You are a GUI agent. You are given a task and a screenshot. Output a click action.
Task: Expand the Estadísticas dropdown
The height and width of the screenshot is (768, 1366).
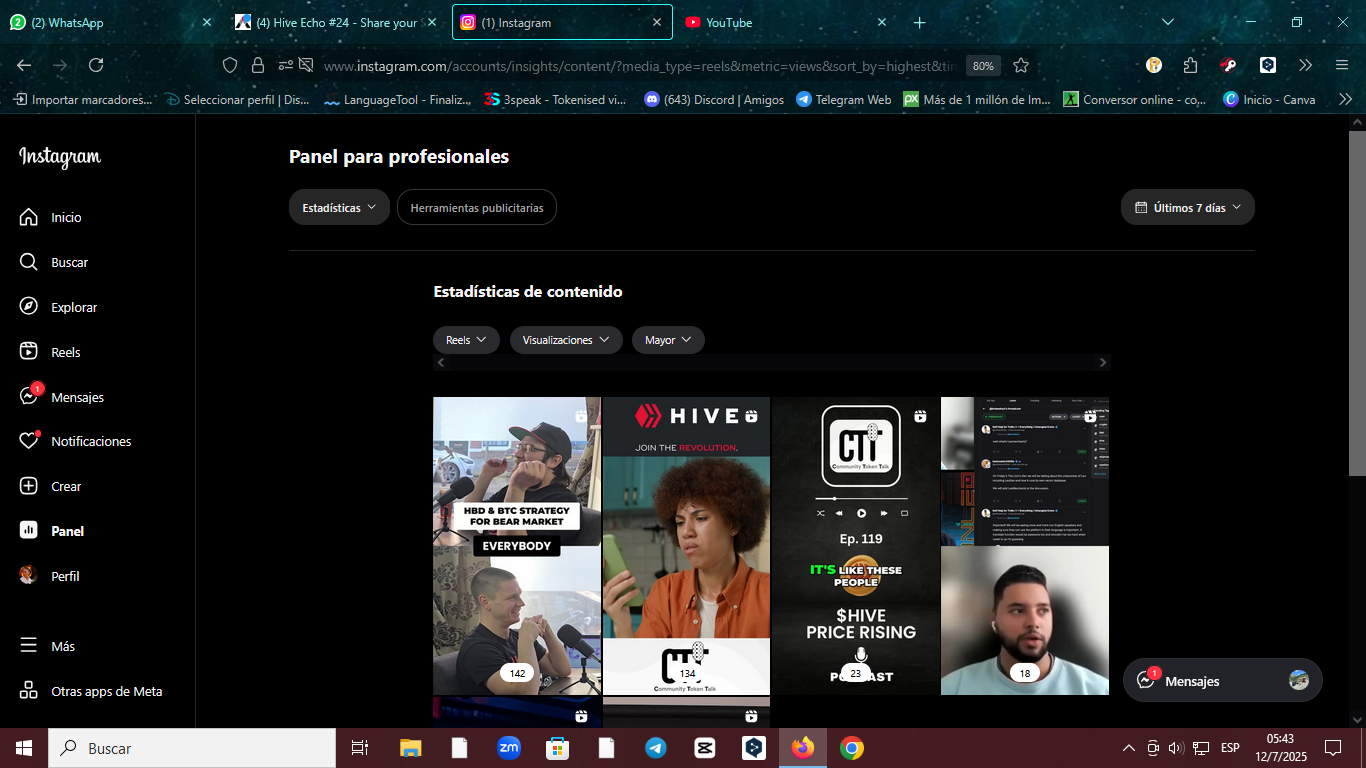[x=339, y=207]
